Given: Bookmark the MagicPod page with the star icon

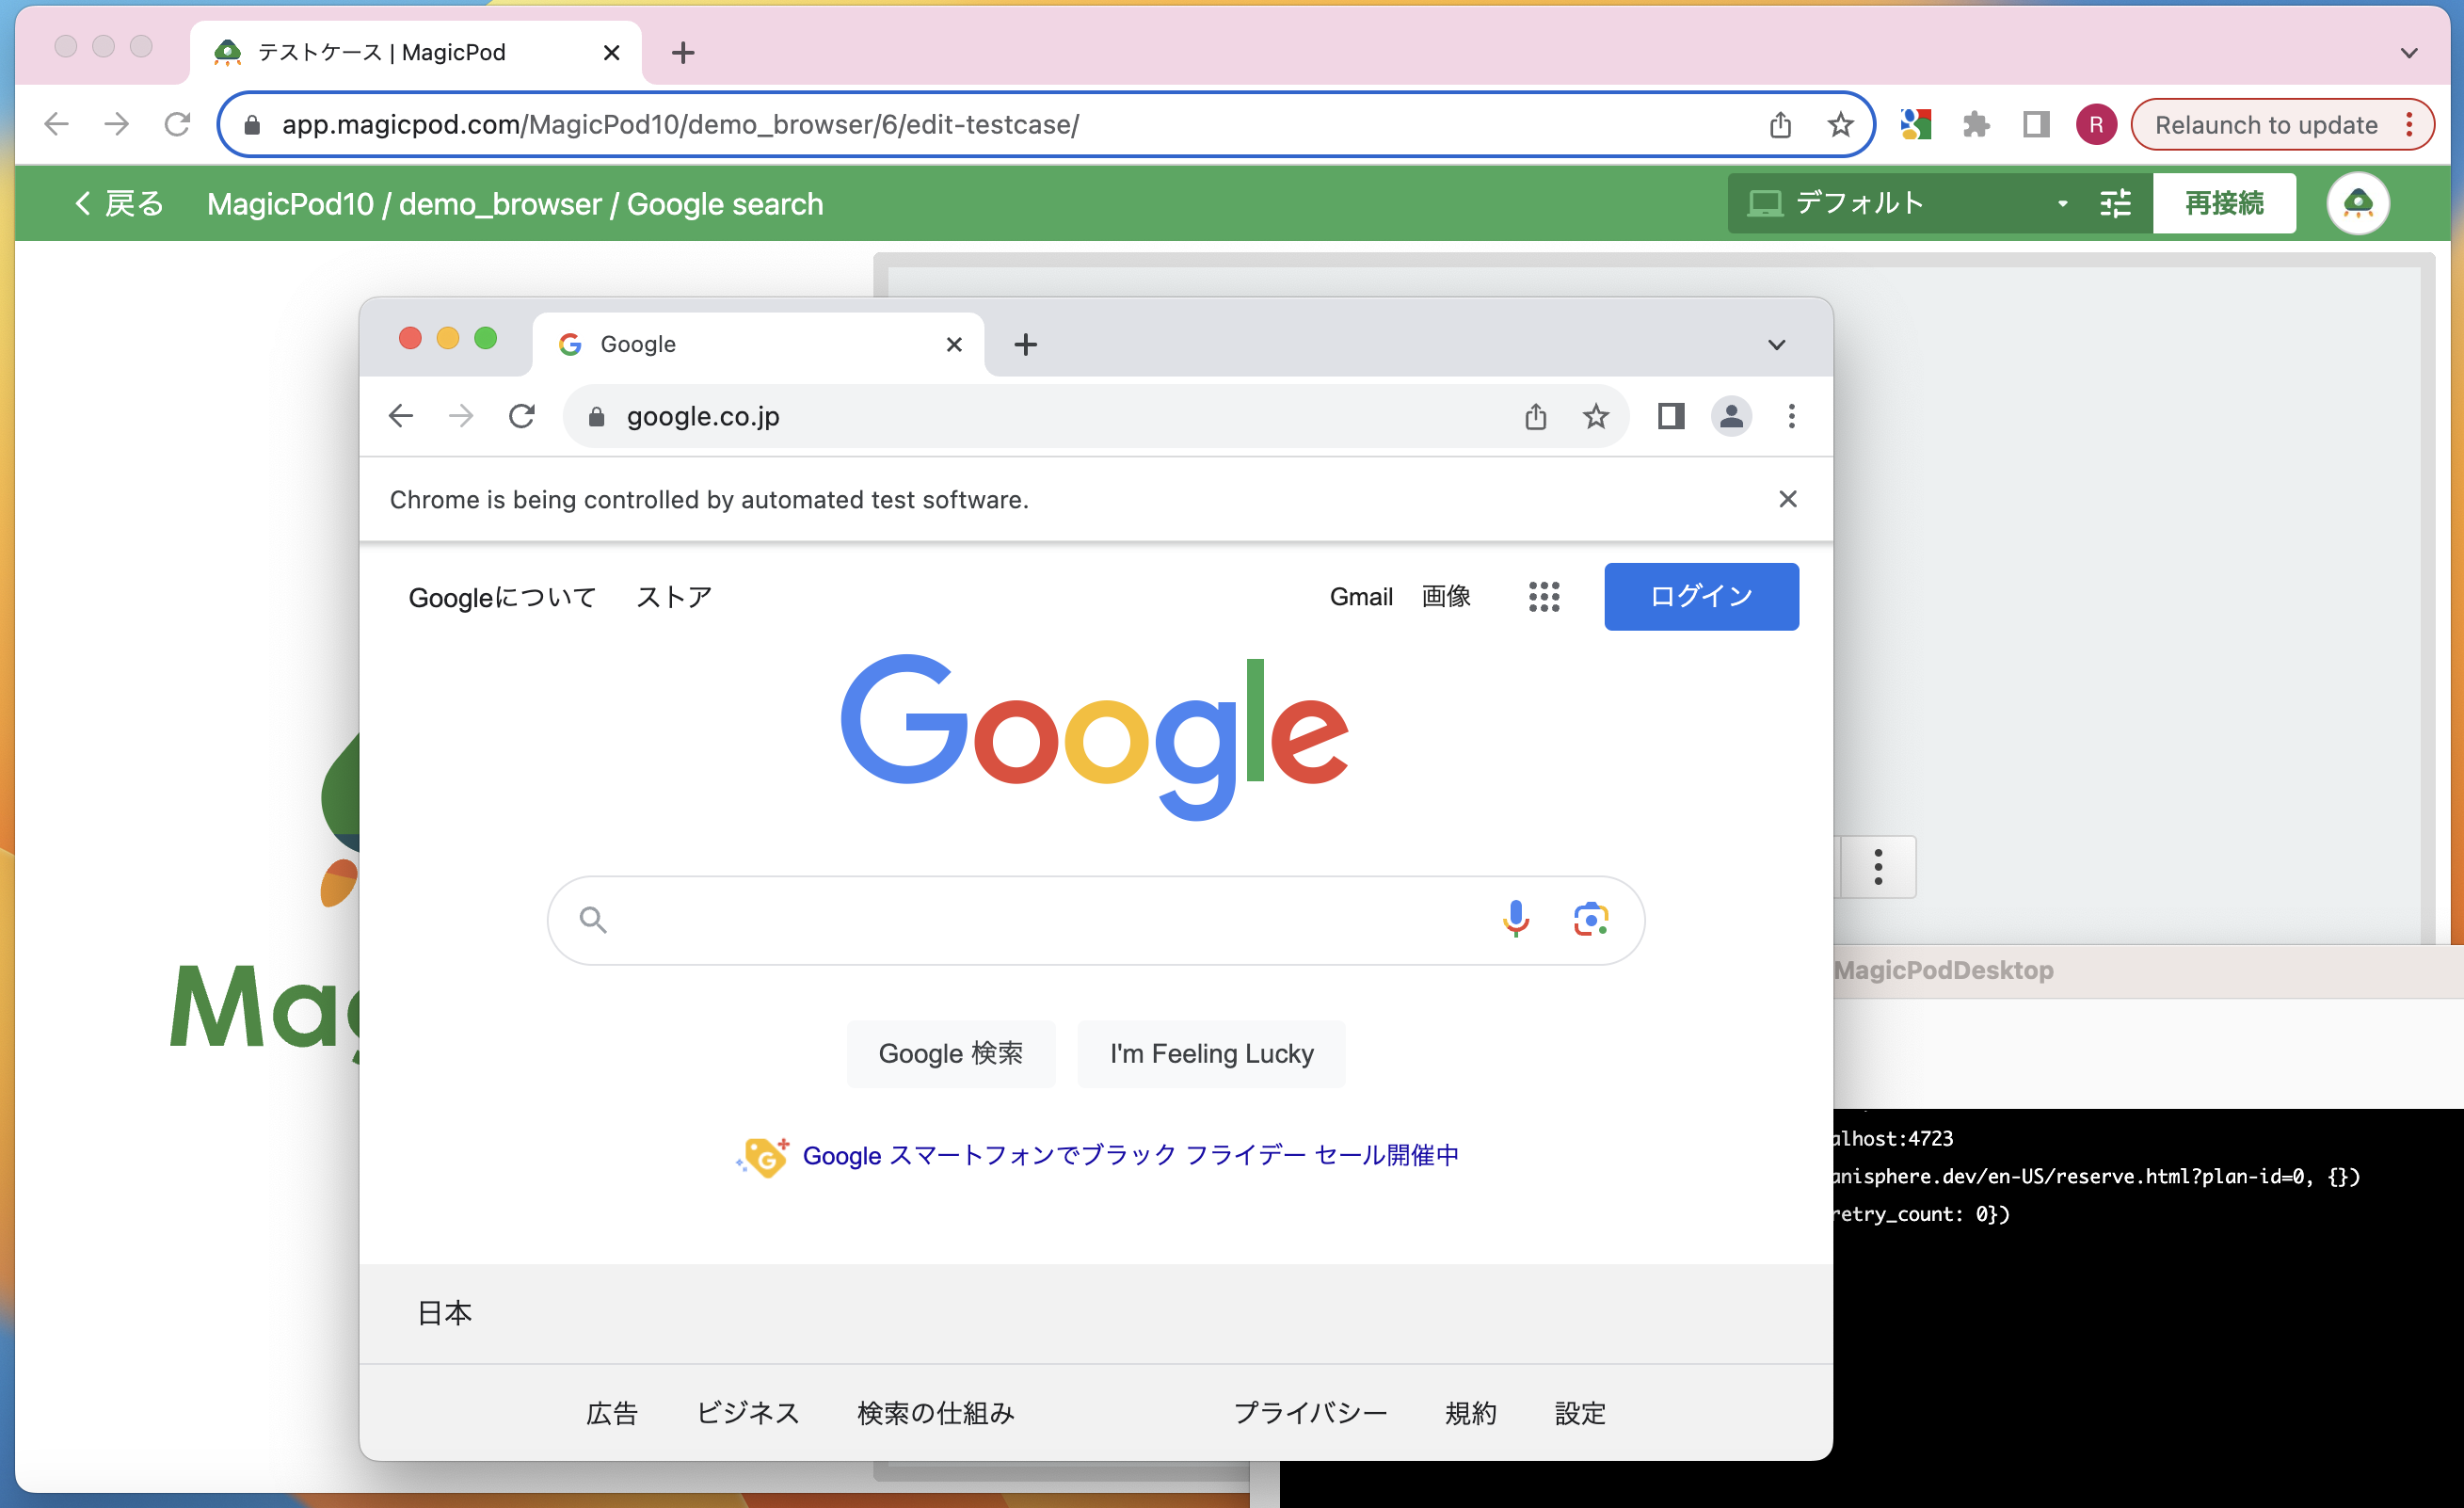Looking at the screenshot, I should (1840, 124).
